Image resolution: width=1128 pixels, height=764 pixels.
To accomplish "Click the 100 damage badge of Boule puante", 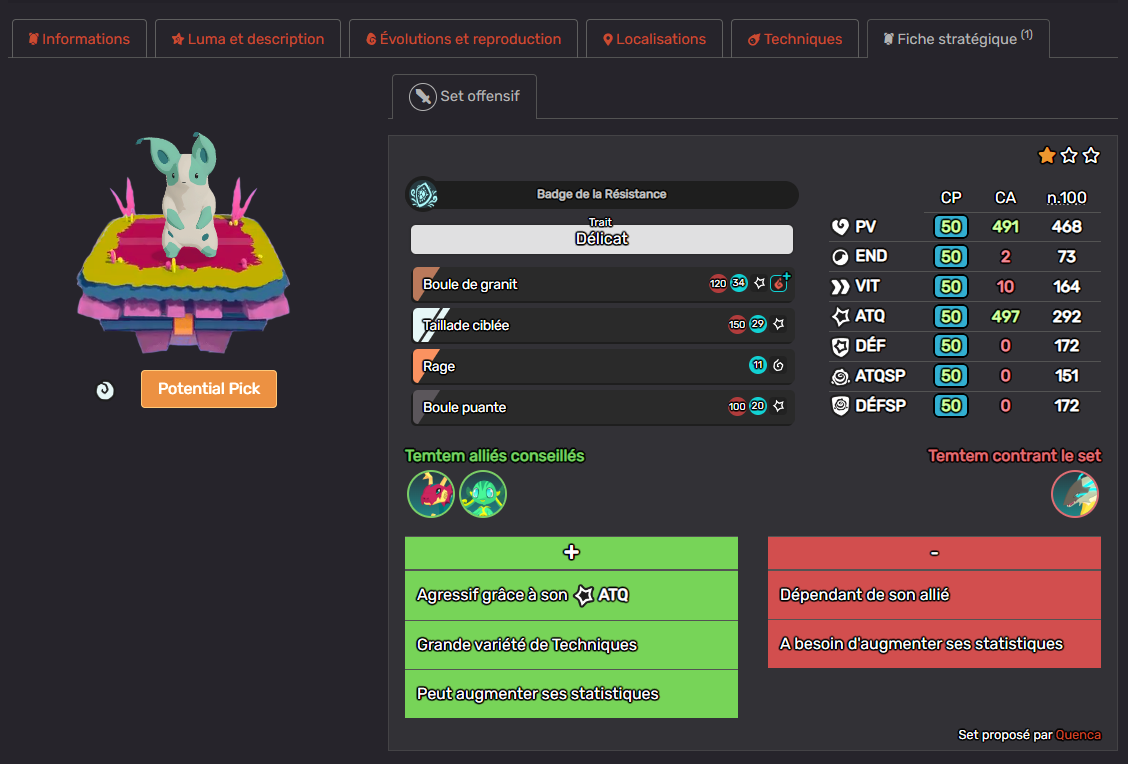I will click(737, 406).
